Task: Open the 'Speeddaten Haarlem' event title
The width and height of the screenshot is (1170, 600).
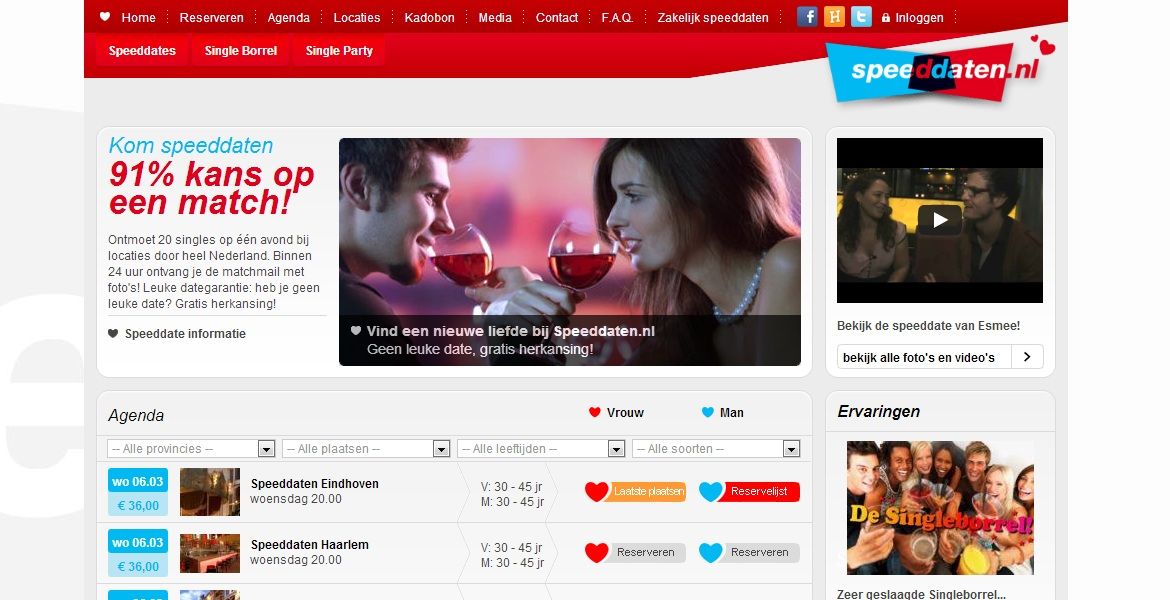Action: pos(310,545)
